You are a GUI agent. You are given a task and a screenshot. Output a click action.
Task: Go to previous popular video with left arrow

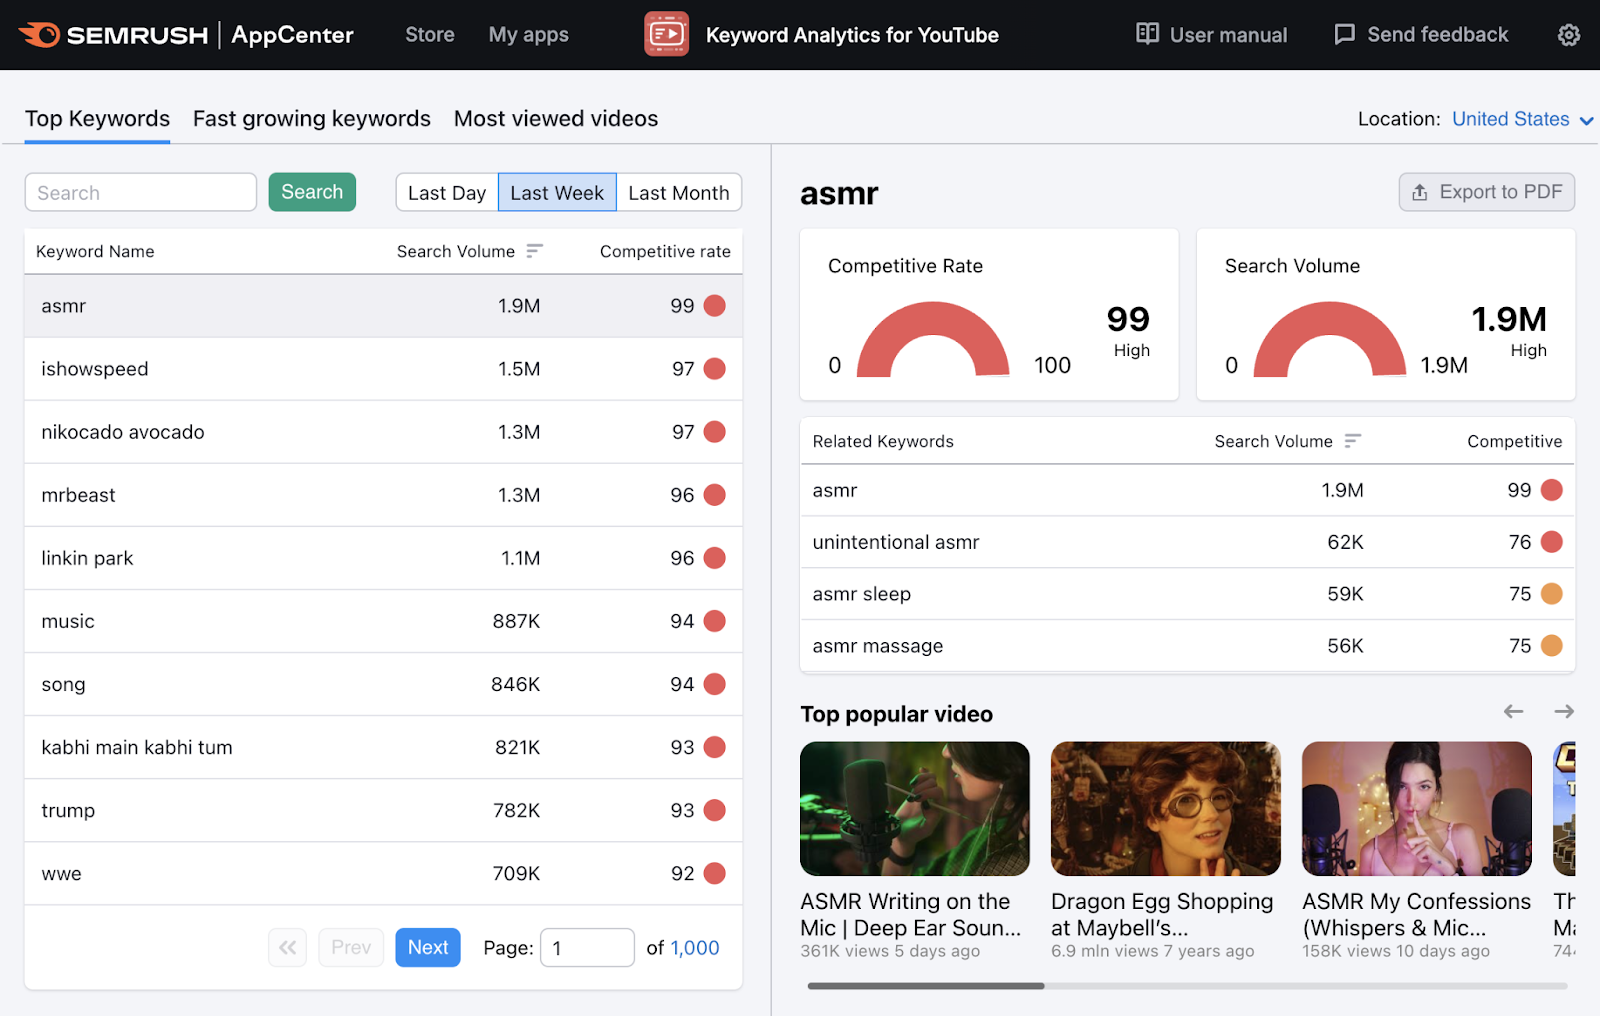1513,712
